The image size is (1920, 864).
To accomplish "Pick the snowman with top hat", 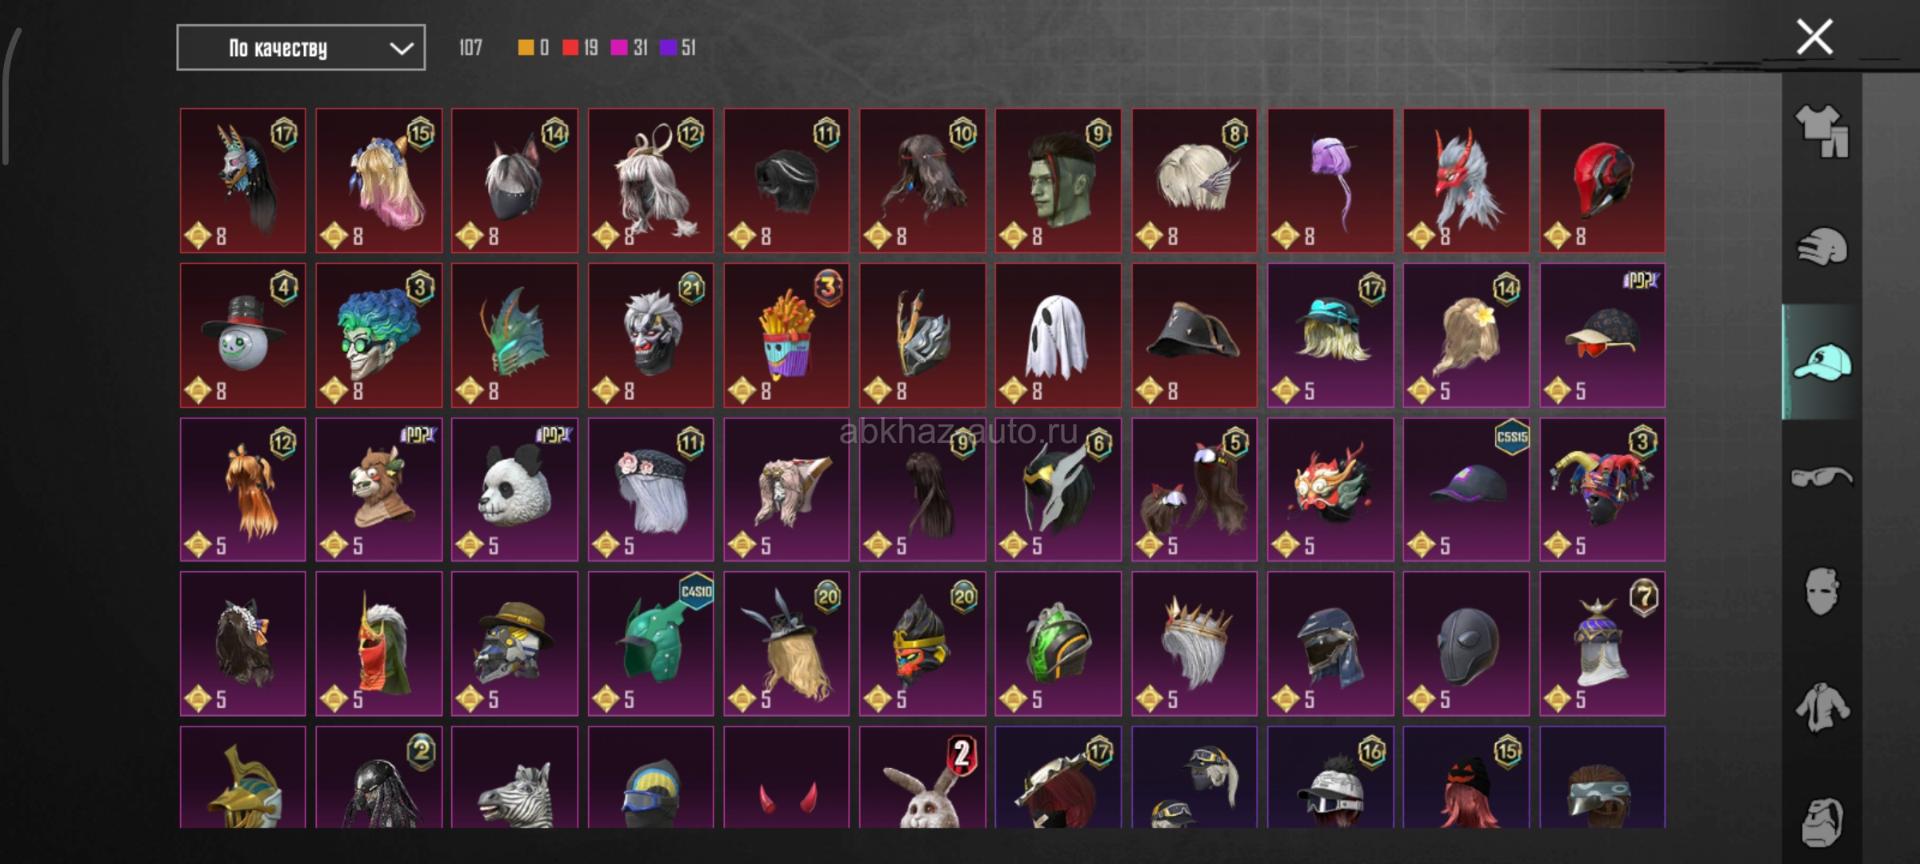I will coord(242,335).
